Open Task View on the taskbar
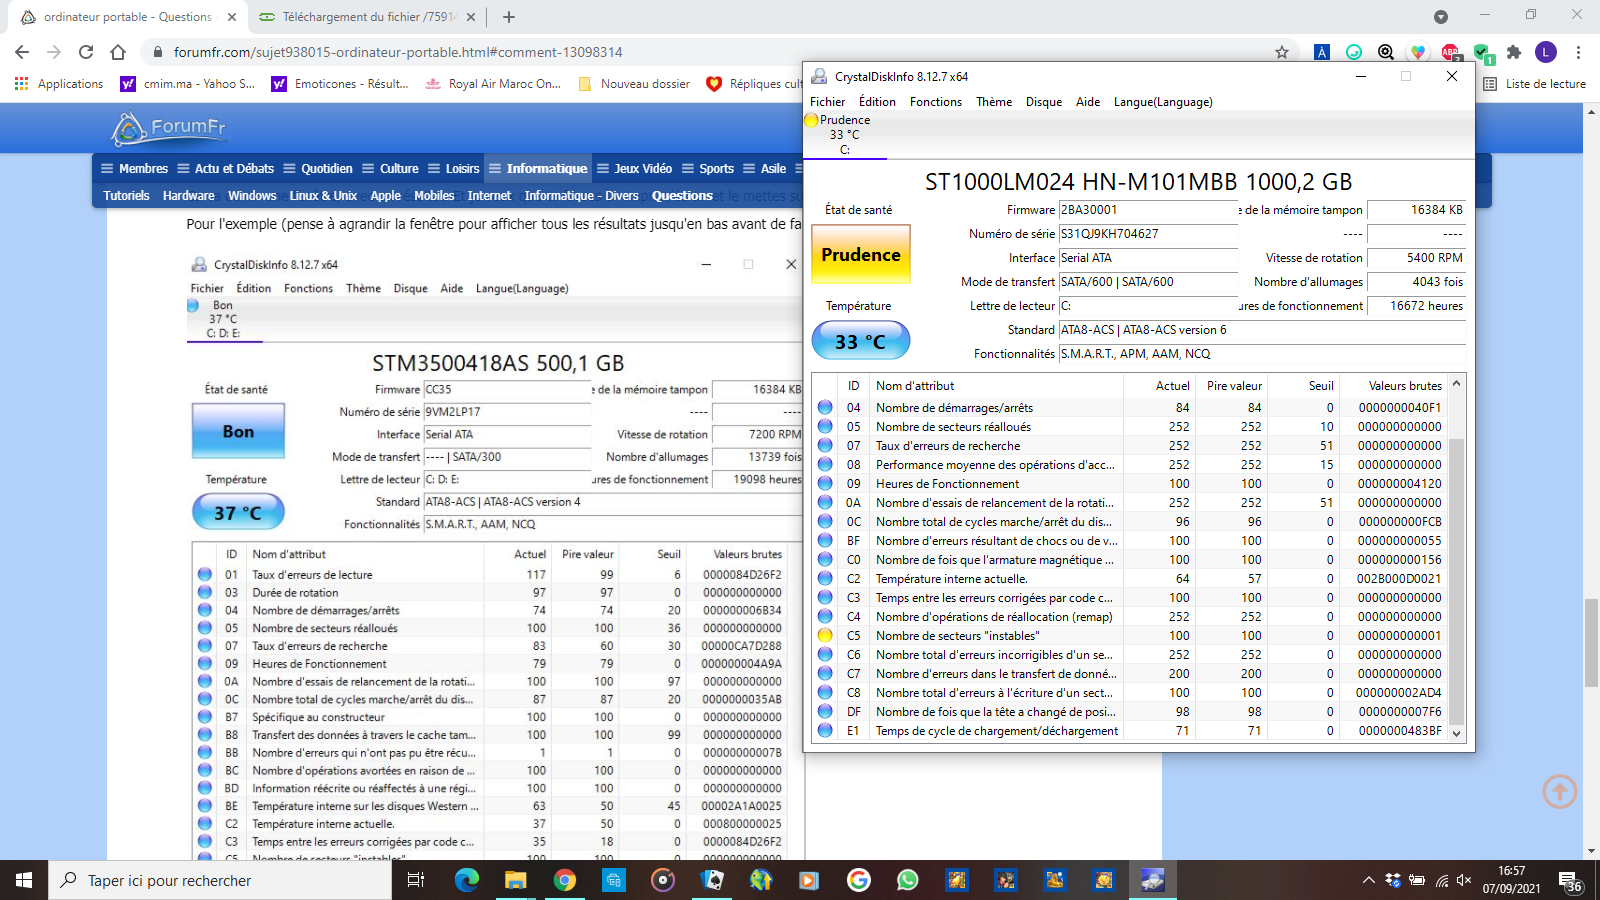This screenshot has width=1600, height=900. click(x=416, y=880)
